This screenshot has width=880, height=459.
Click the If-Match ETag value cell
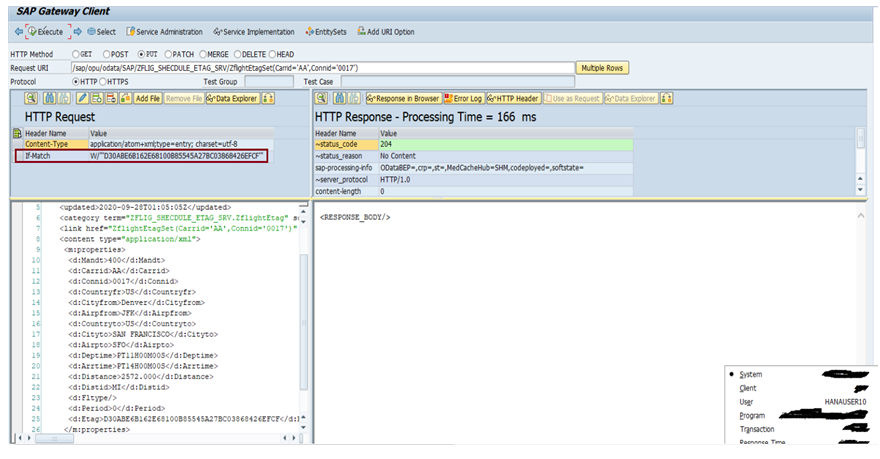pyautogui.click(x=178, y=156)
